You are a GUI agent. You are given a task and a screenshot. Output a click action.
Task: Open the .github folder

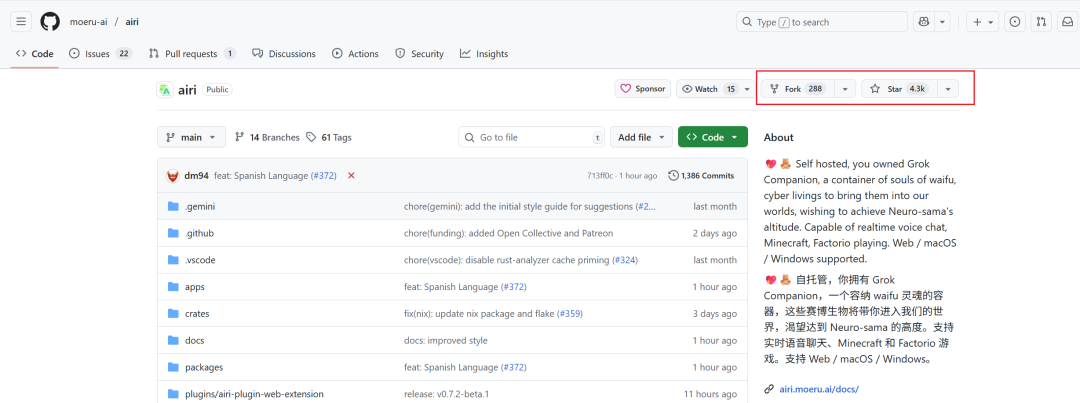tap(199, 234)
